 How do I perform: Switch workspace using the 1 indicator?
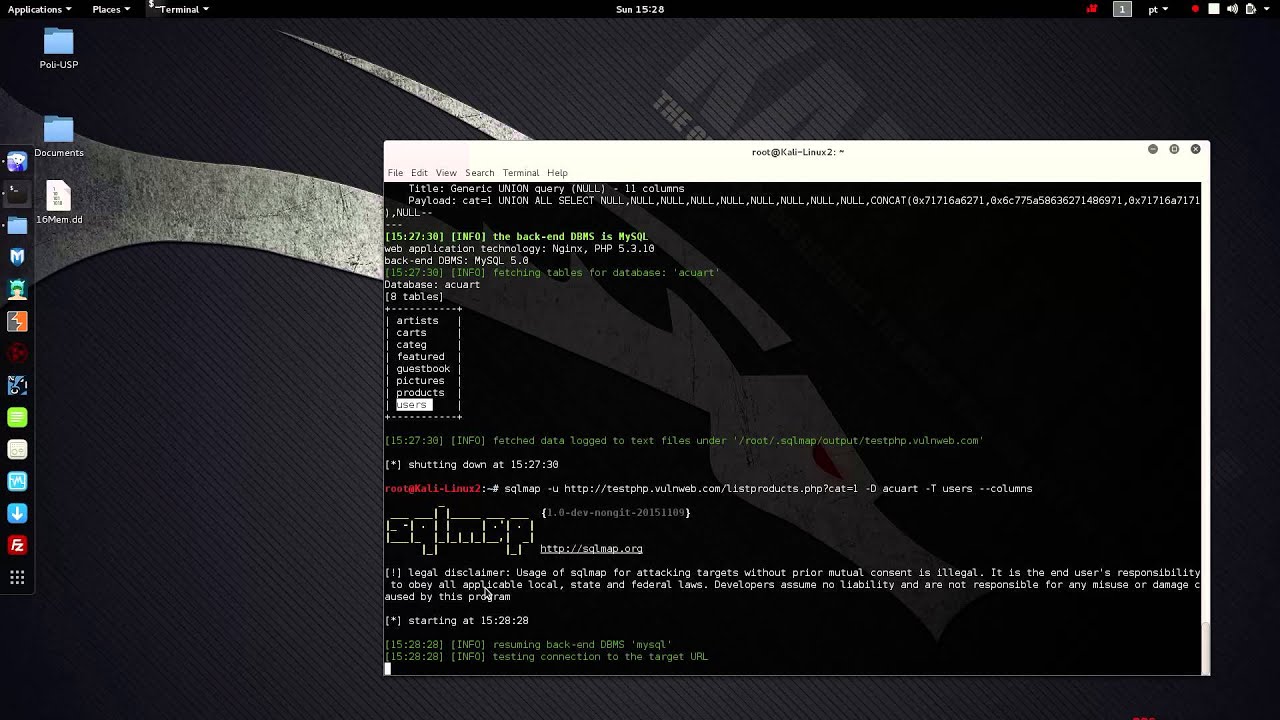[1122, 9]
